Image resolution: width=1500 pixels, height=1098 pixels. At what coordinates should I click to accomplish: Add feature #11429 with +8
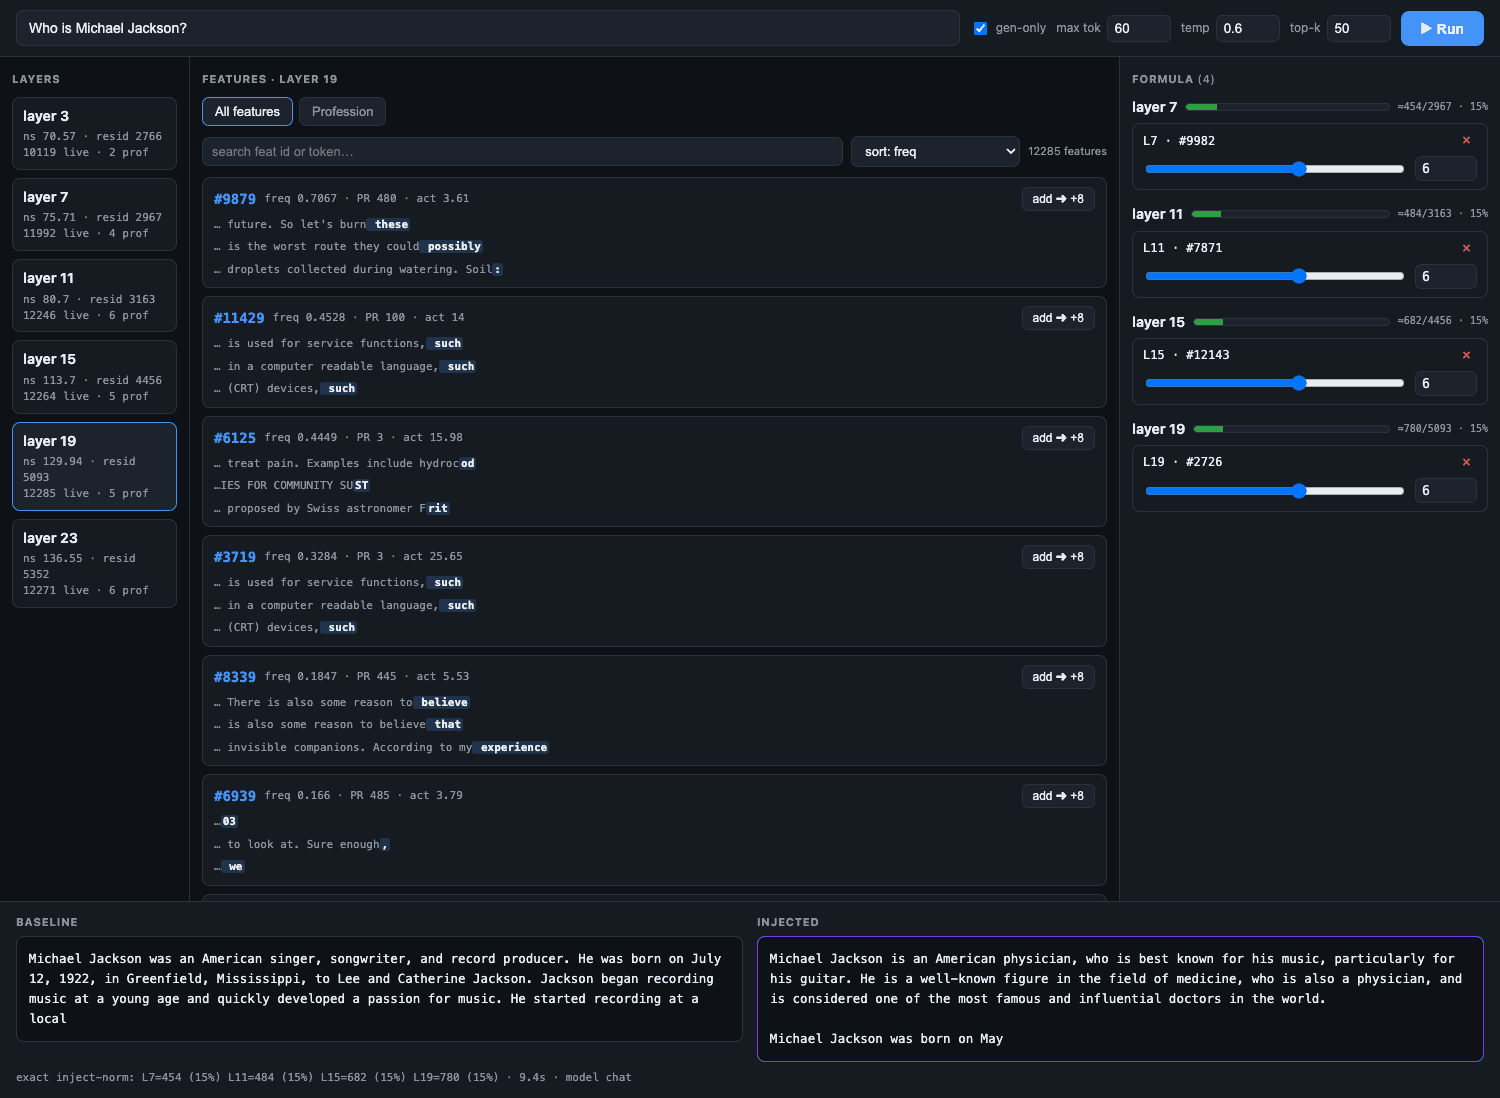click(1058, 318)
